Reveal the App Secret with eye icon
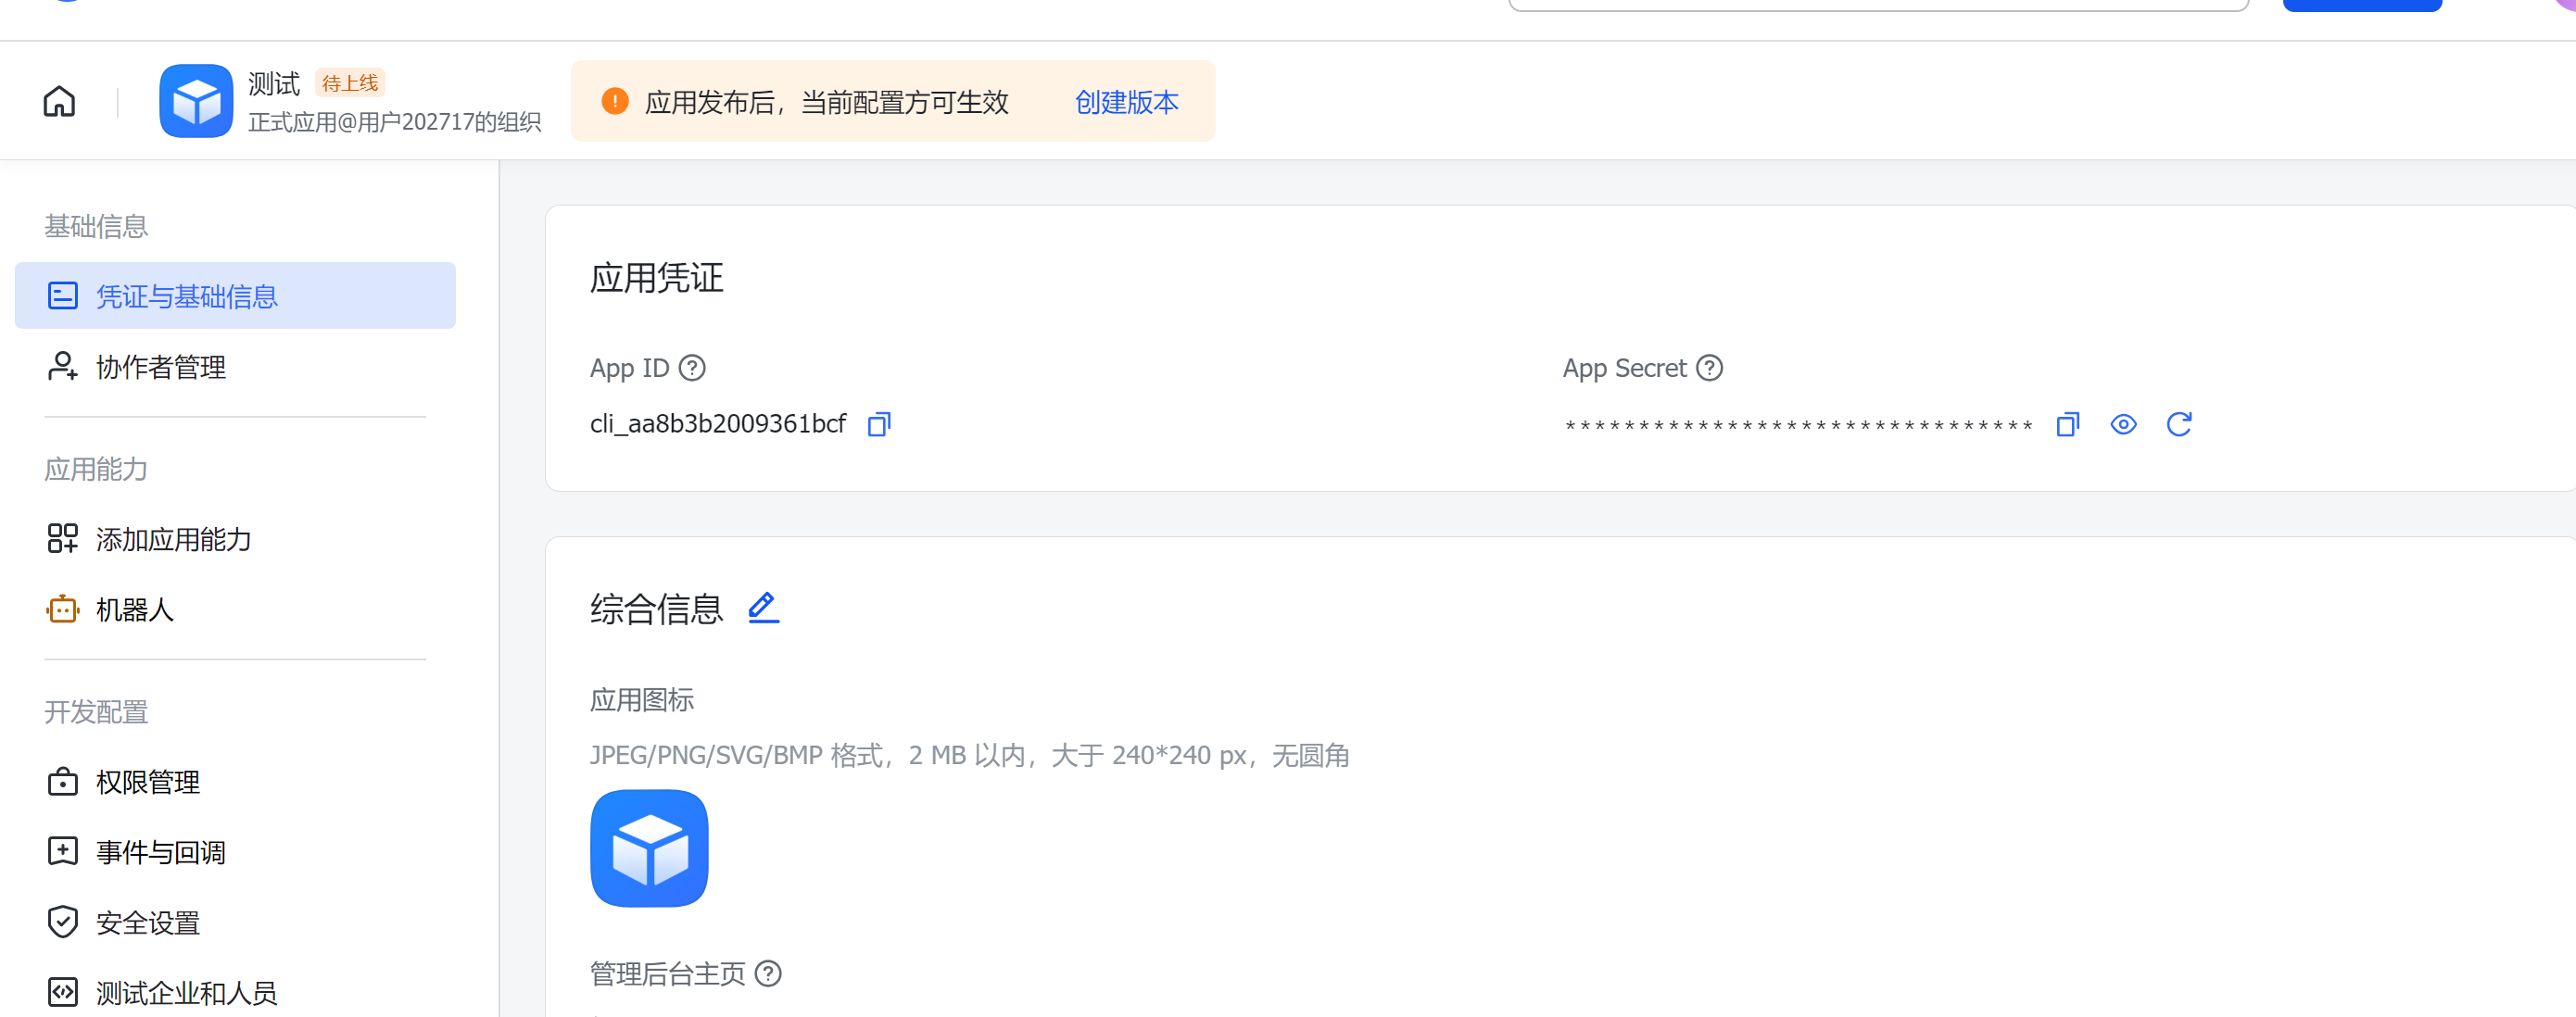The width and height of the screenshot is (2576, 1017). click(x=2124, y=424)
